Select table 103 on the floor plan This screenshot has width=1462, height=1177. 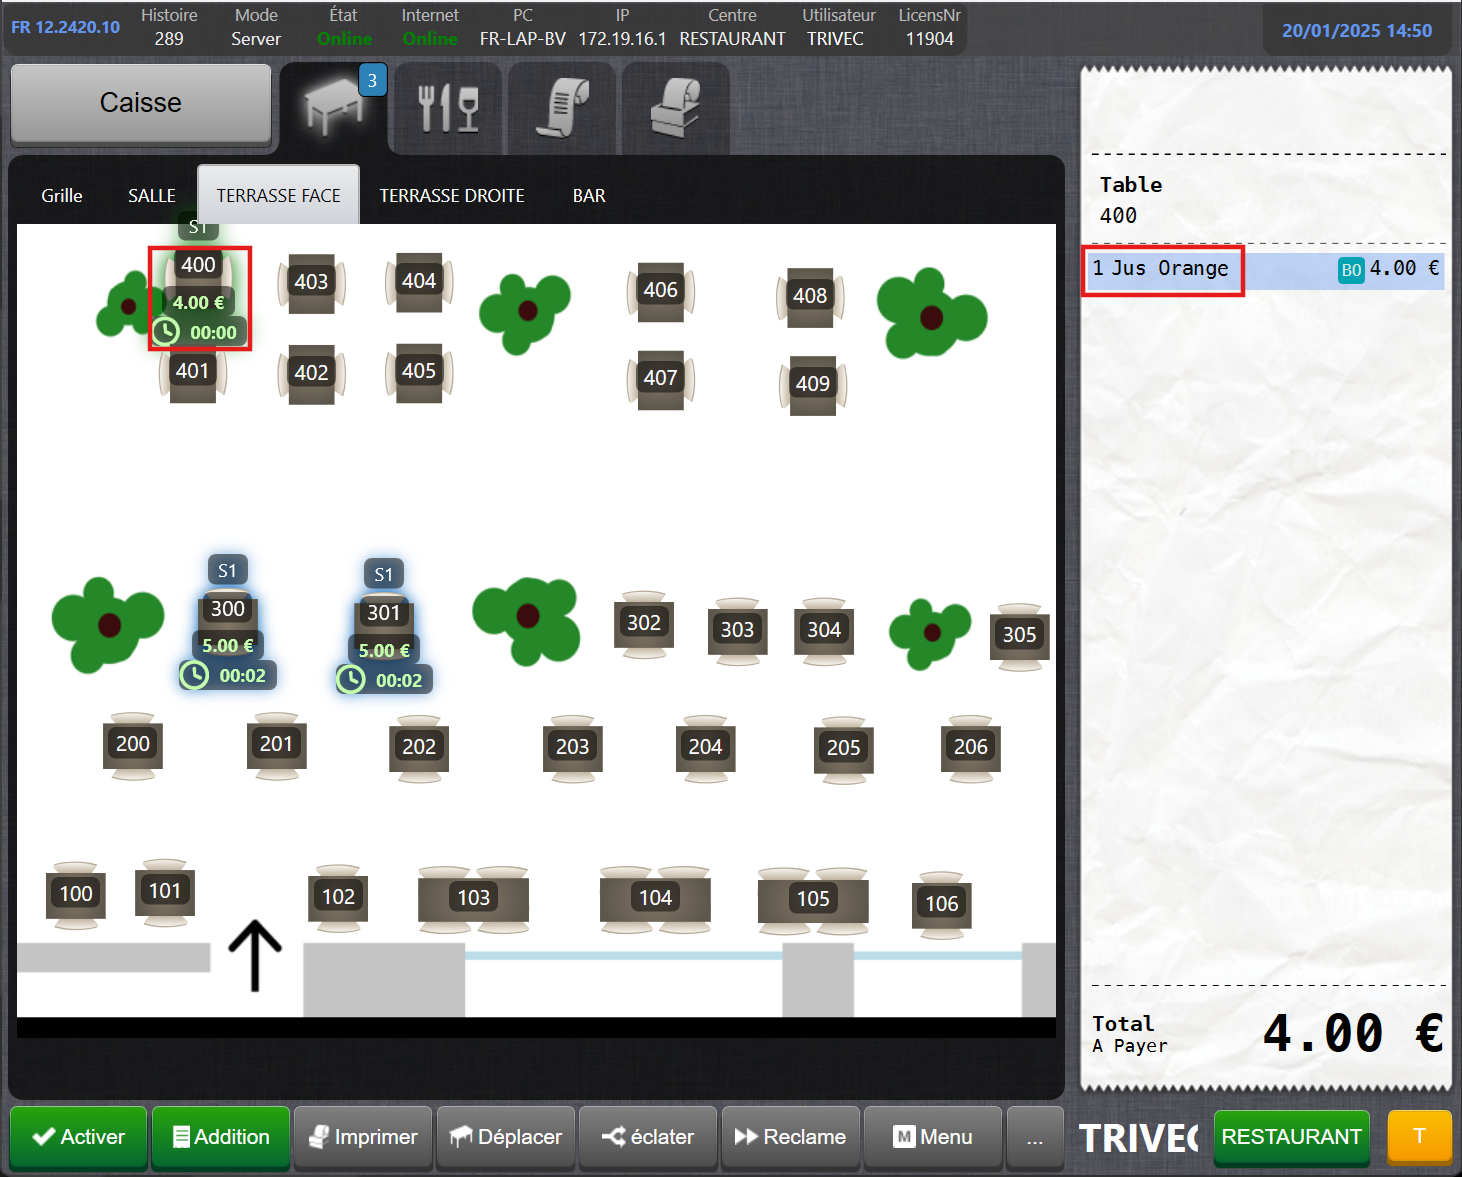[x=473, y=898]
